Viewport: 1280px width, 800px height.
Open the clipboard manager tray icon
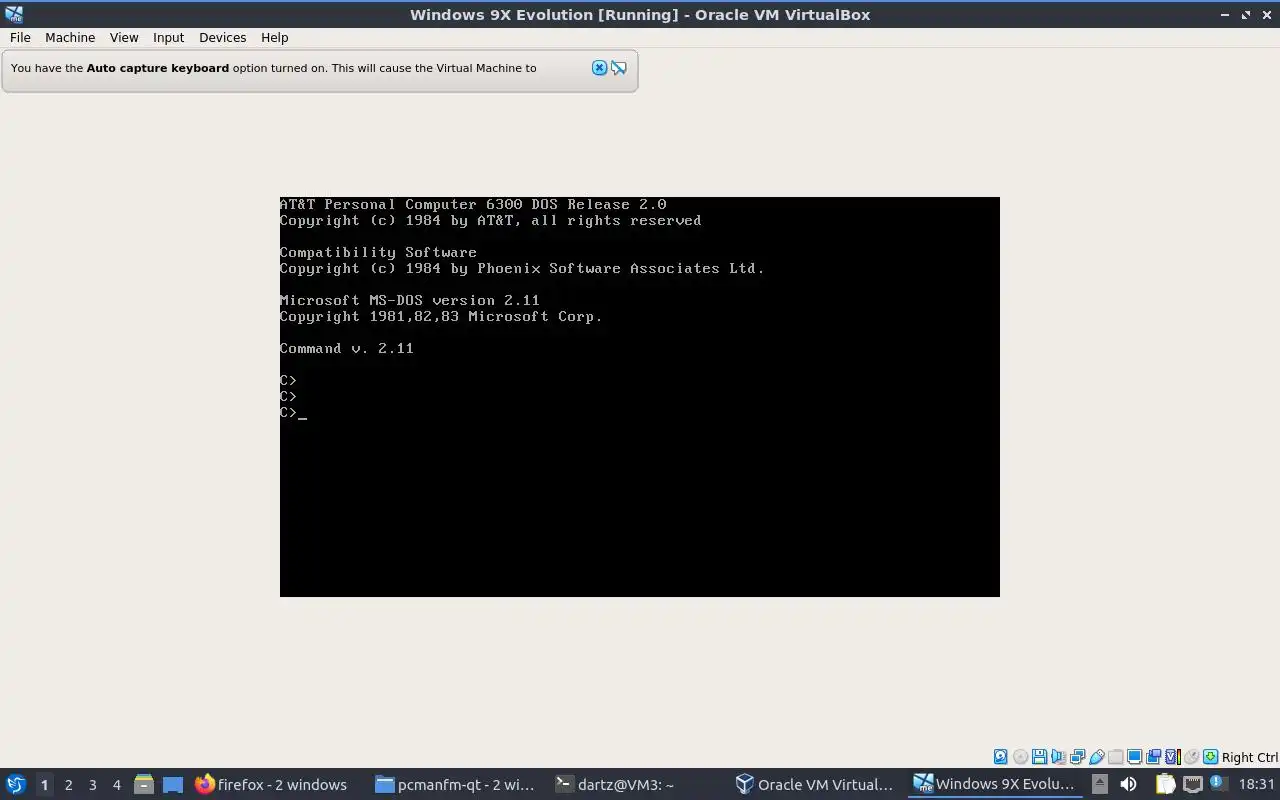[1165, 784]
